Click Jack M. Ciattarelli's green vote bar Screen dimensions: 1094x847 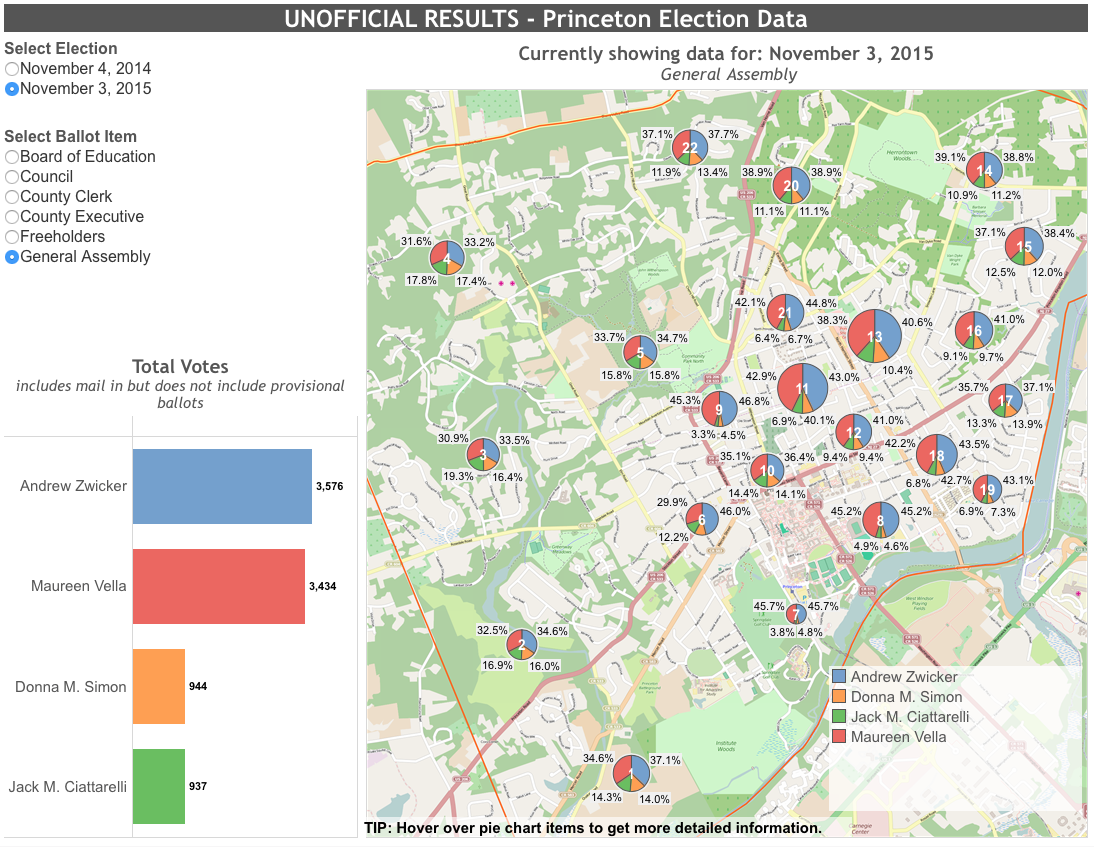pos(159,786)
